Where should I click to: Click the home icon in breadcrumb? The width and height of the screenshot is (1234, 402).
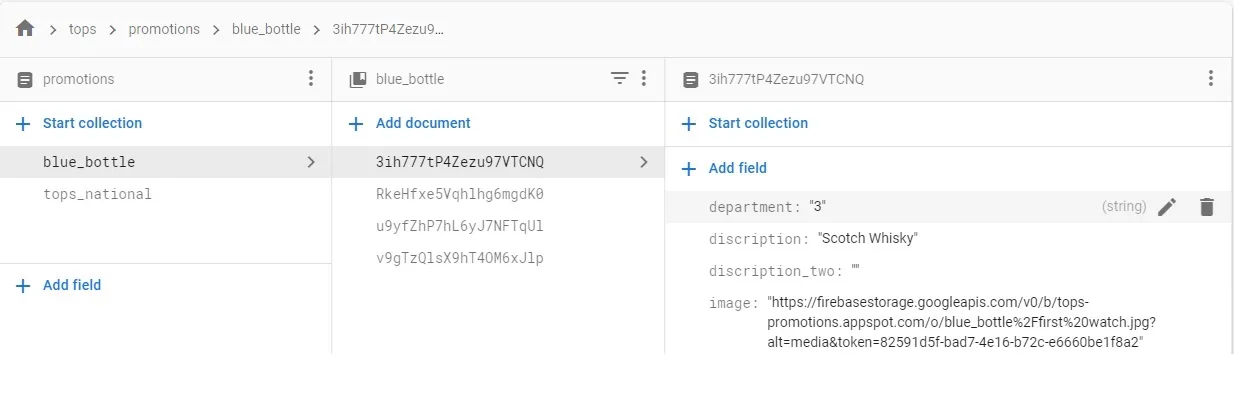pyautogui.click(x=25, y=29)
